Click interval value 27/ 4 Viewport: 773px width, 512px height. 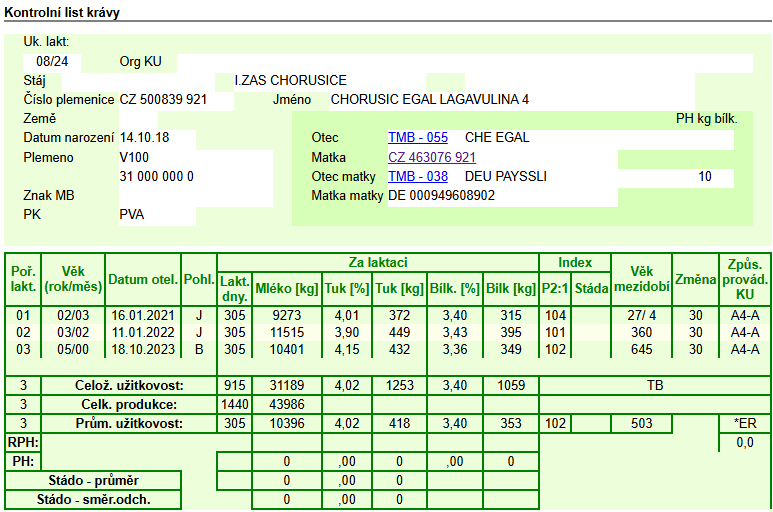click(641, 315)
